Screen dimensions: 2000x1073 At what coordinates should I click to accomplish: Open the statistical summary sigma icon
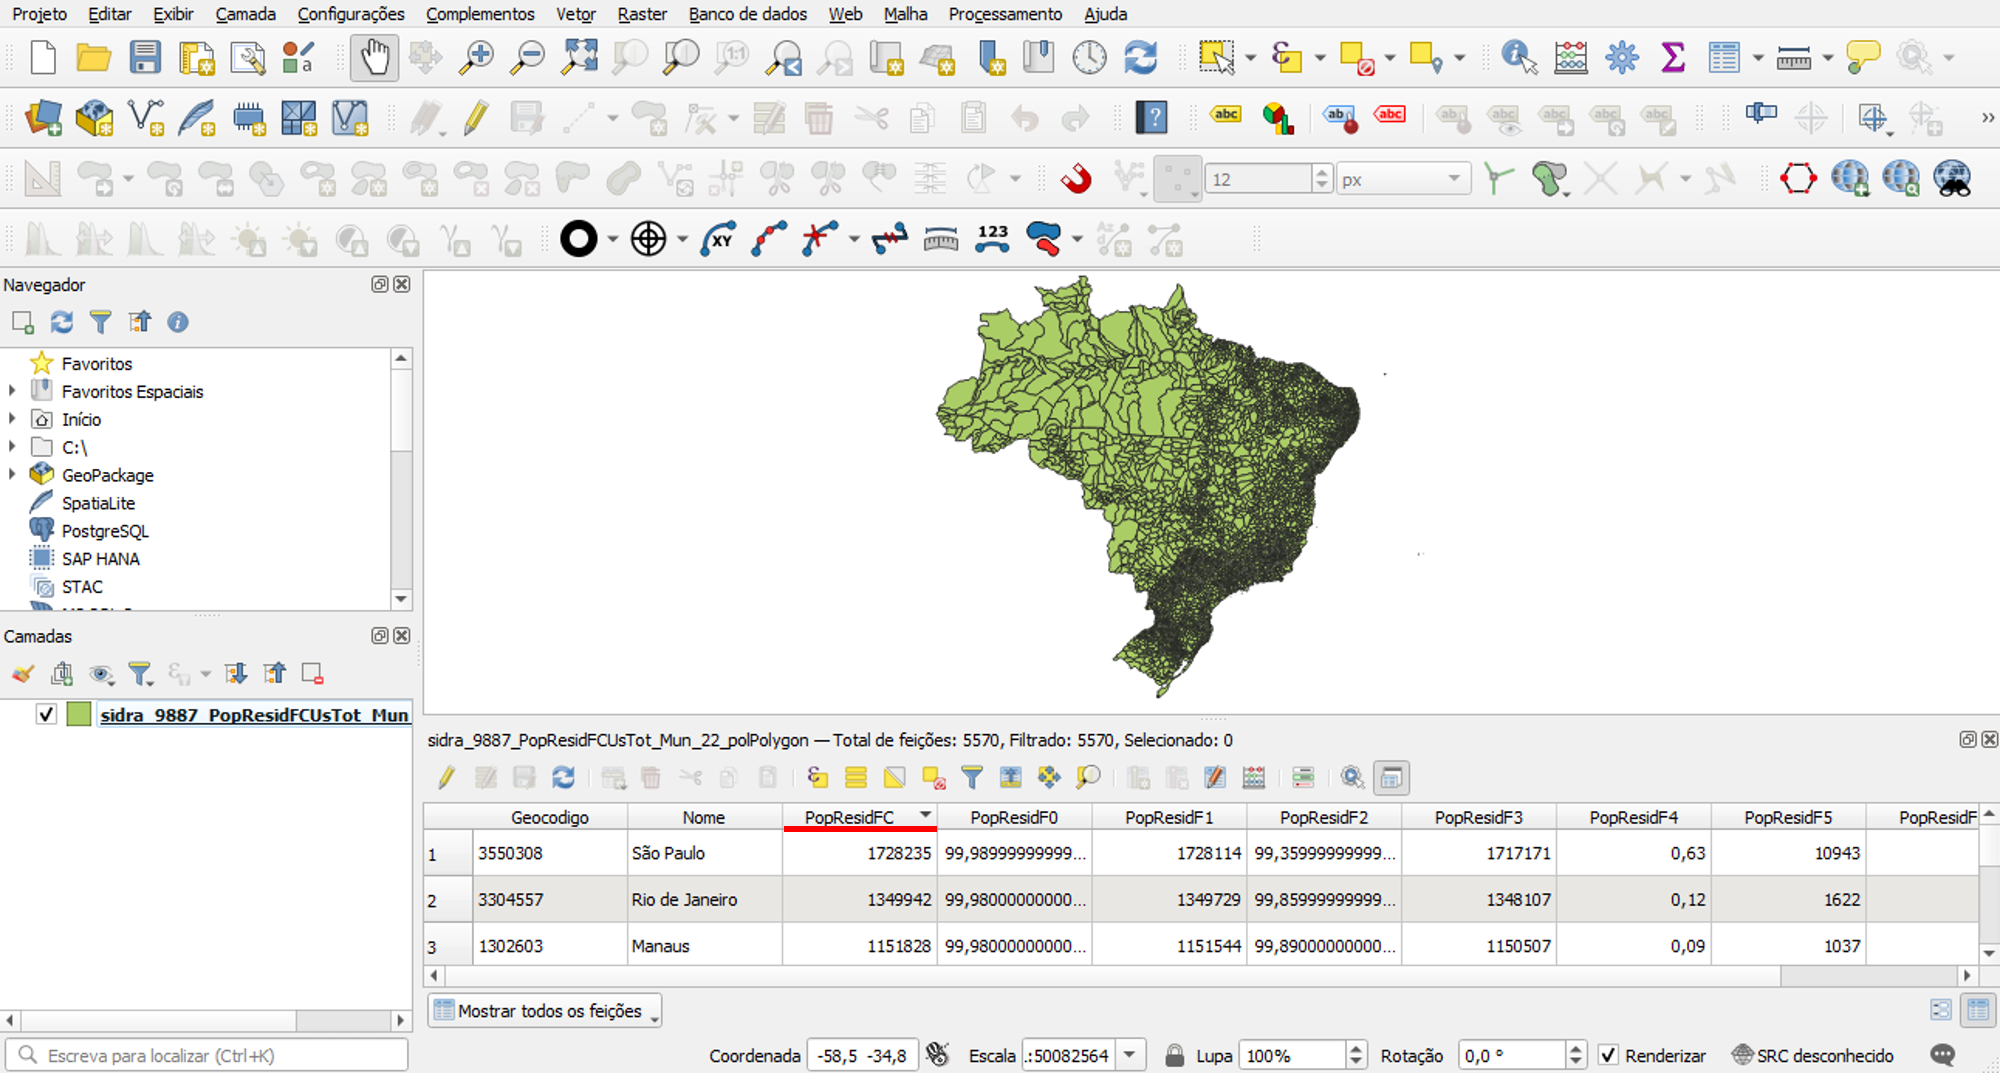(x=1672, y=57)
